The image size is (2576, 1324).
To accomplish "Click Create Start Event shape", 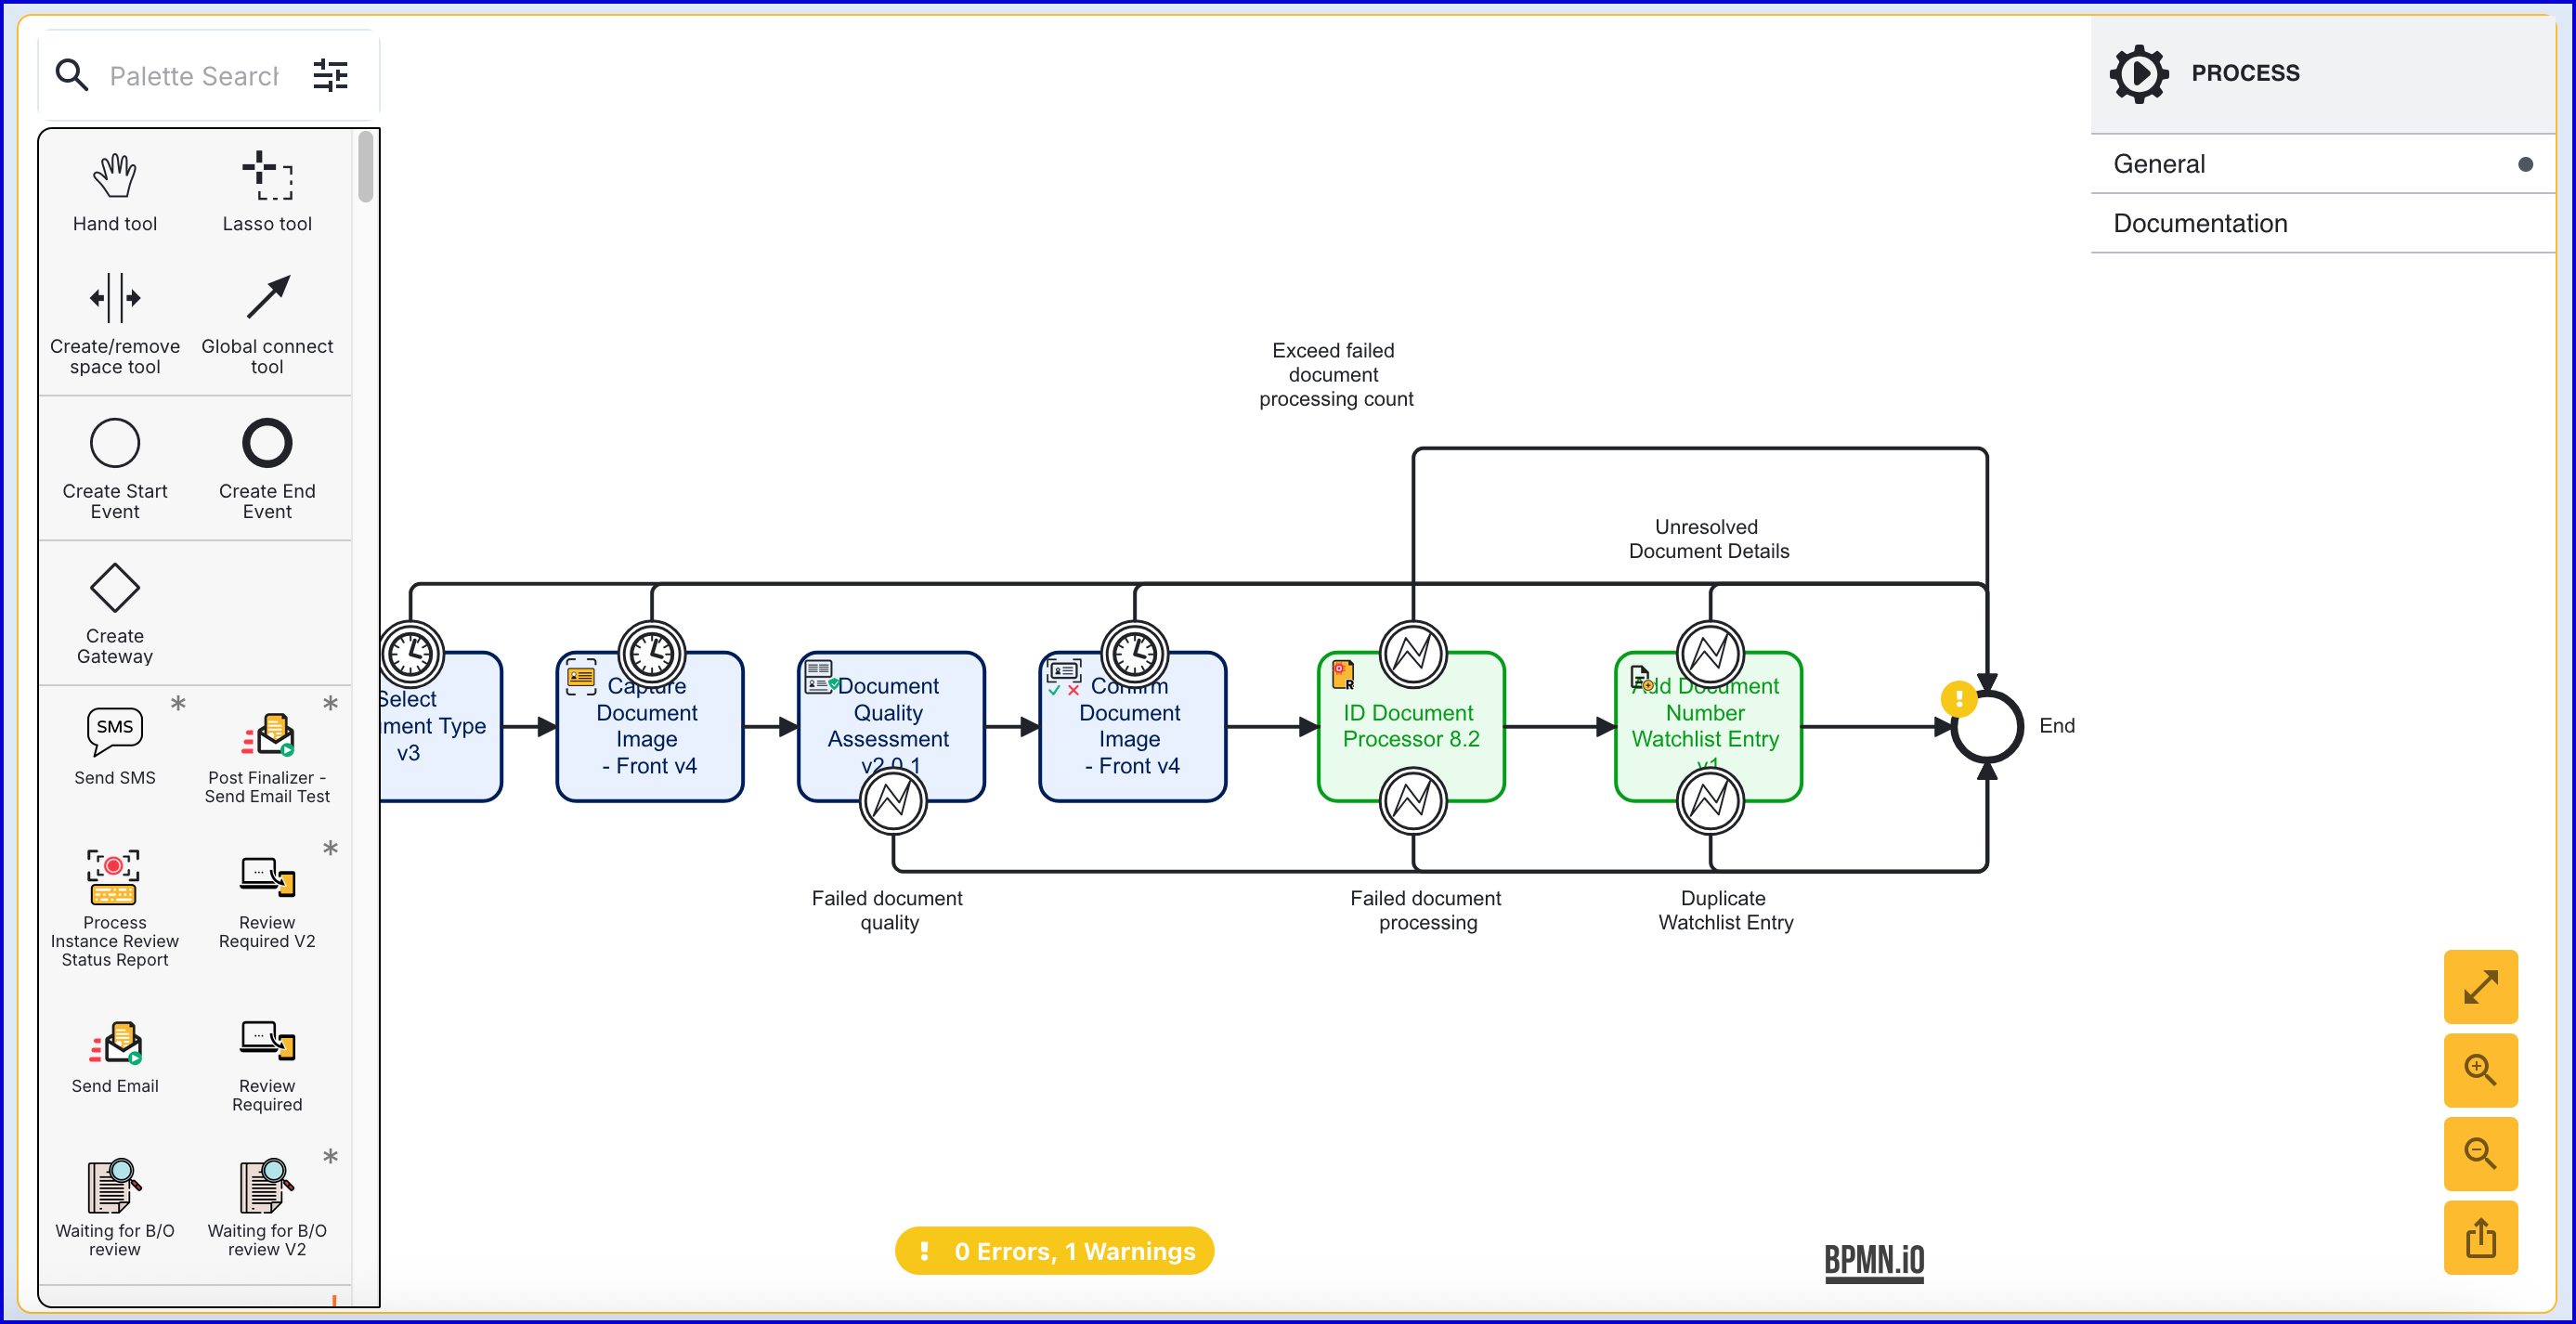I will tap(114, 443).
